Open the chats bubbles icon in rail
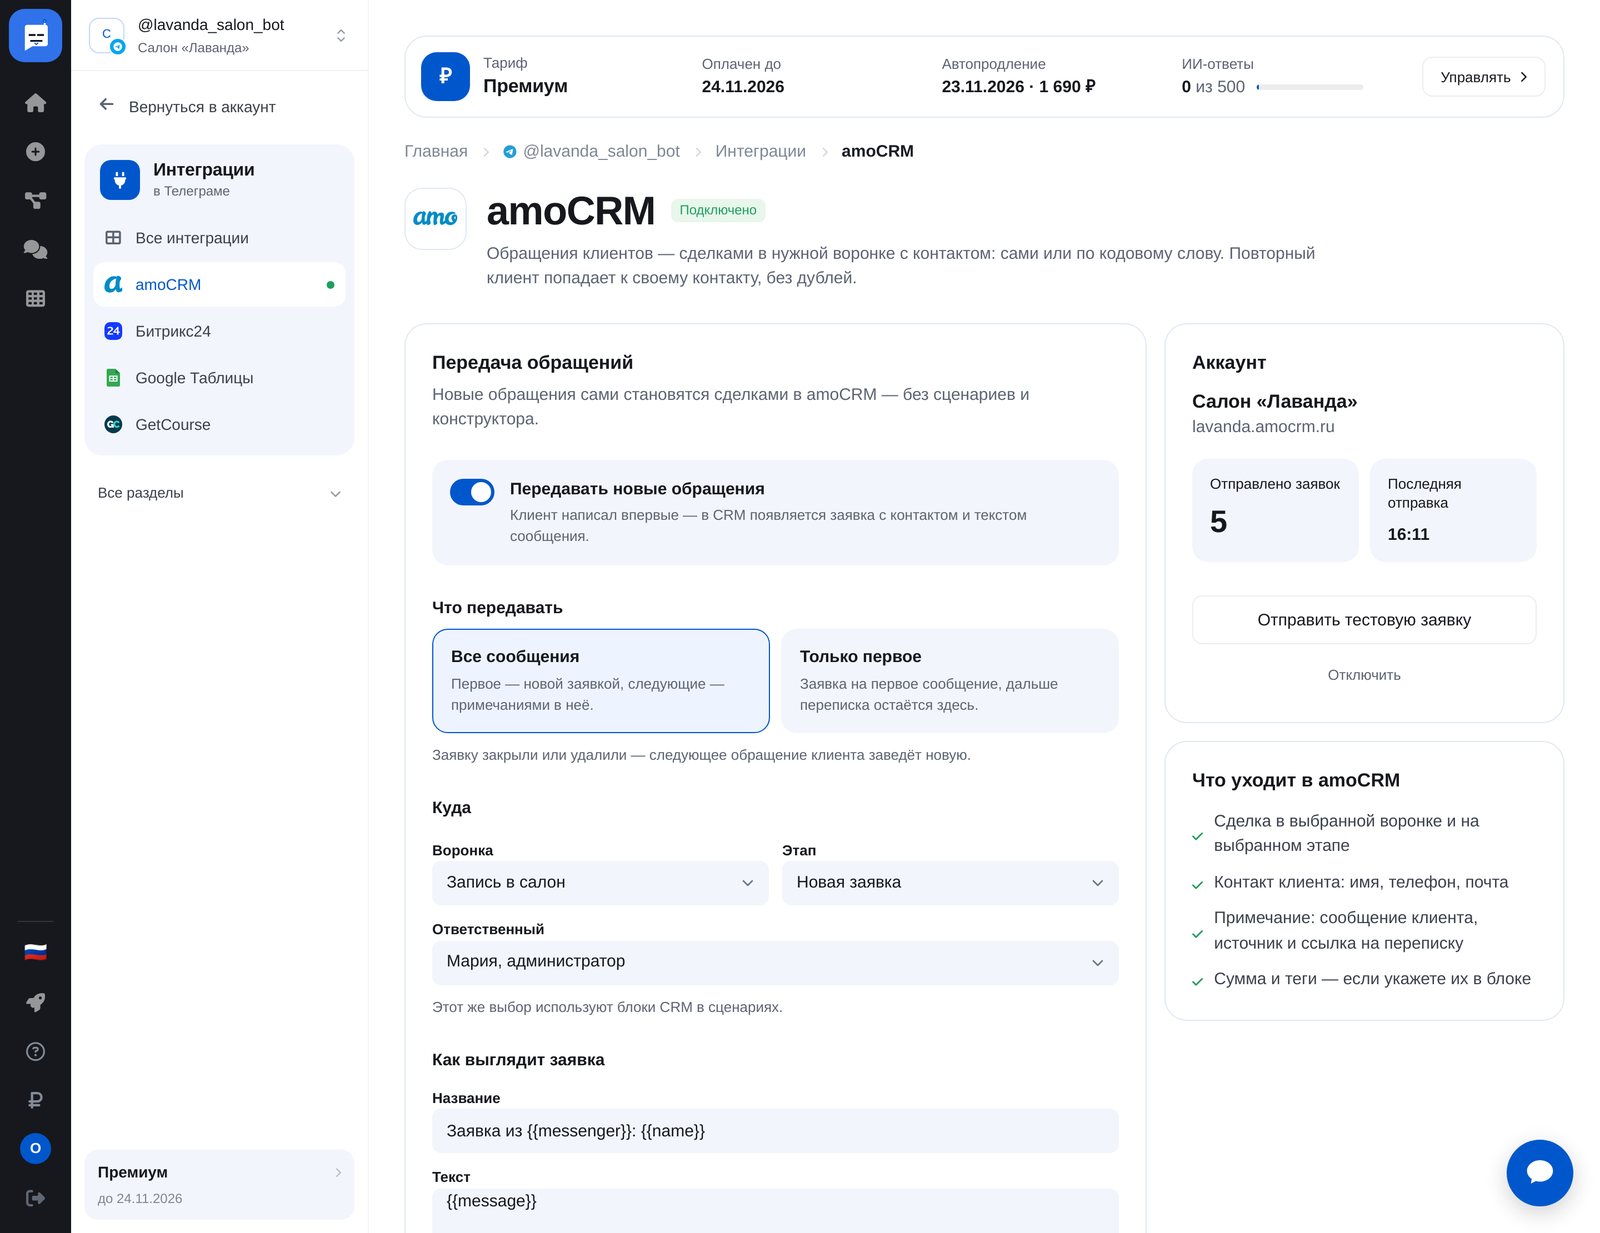The image size is (1600, 1233). (x=35, y=249)
